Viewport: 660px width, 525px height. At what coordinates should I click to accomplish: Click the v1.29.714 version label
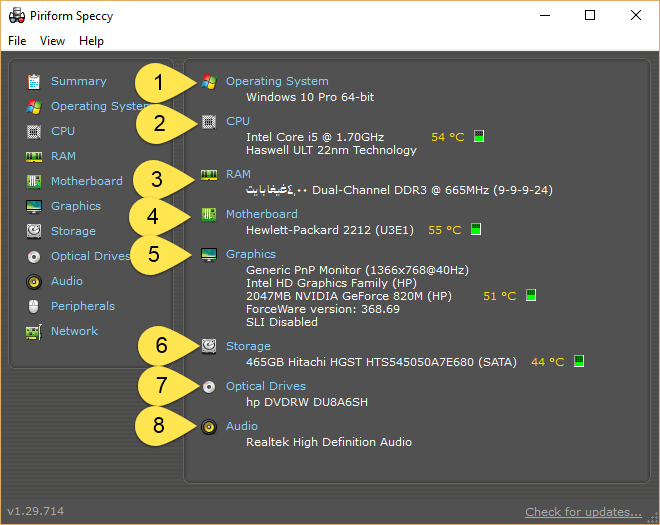point(36,511)
